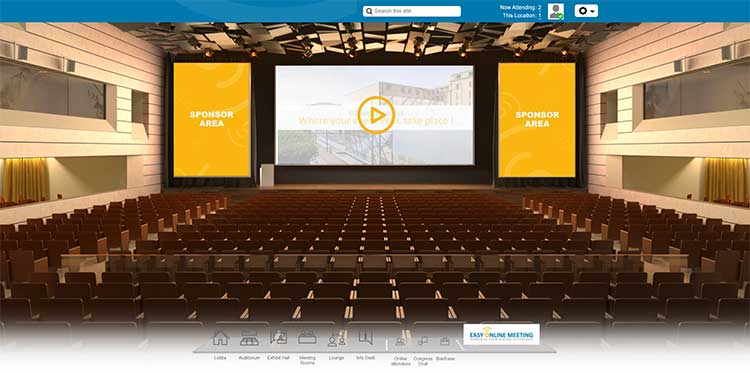Screen dimensions: 750x373
Task: Select the Auditorium label in navigation
Action: pos(249,358)
